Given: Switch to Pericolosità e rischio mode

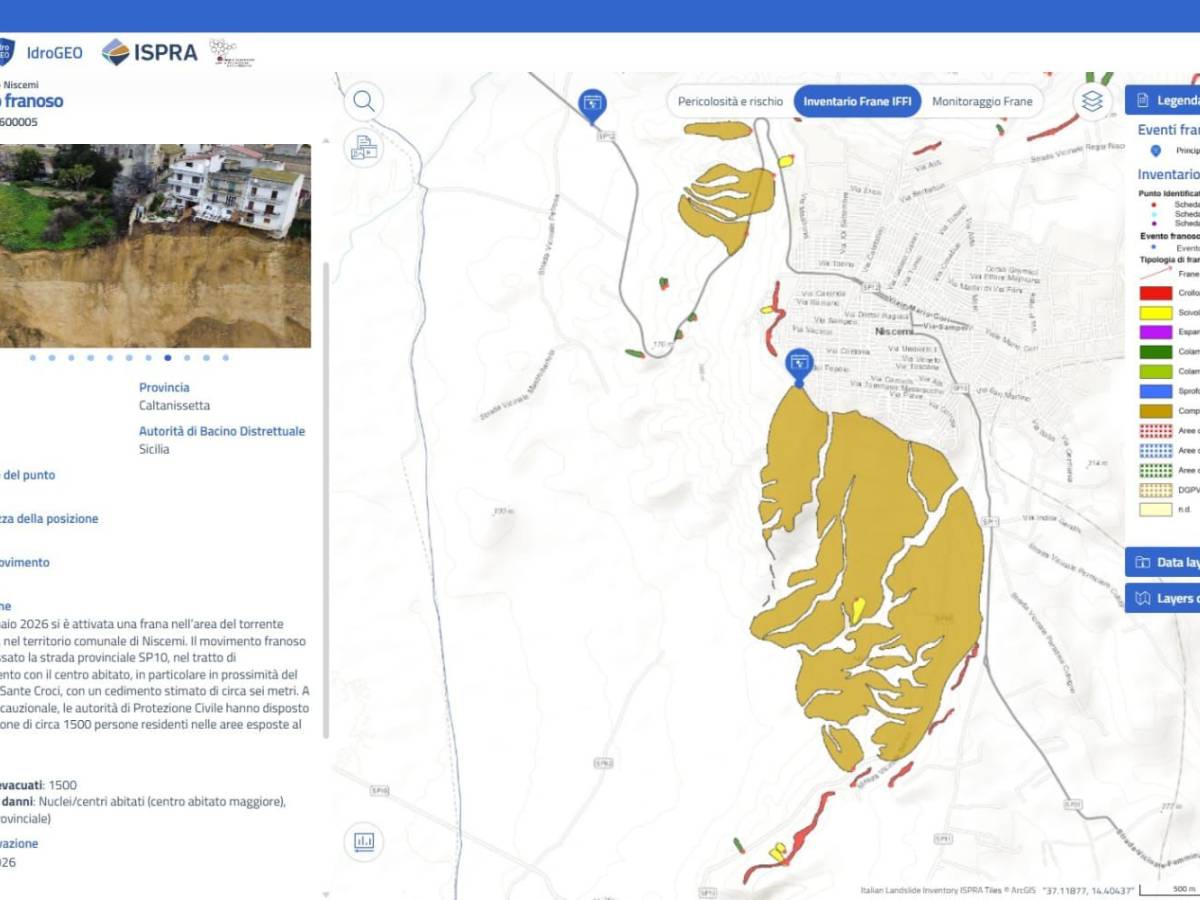Looking at the screenshot, I should (x=730, y=101).
